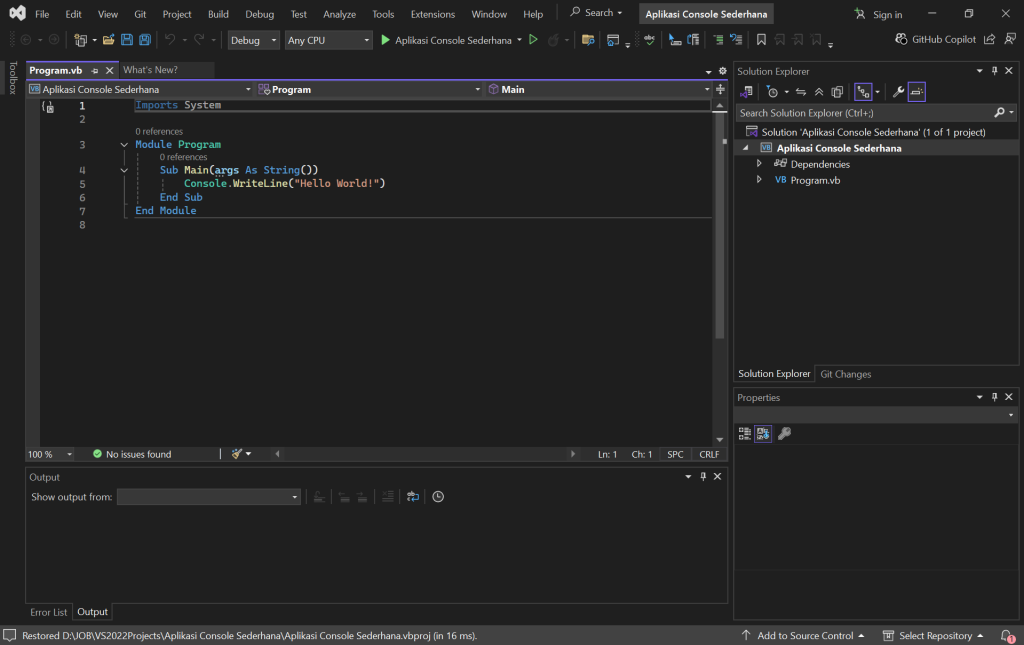Viewport: 1024px width, 645px height.
Task: Open the Program type navigation dropdown
Action: [x=369, y=89]
